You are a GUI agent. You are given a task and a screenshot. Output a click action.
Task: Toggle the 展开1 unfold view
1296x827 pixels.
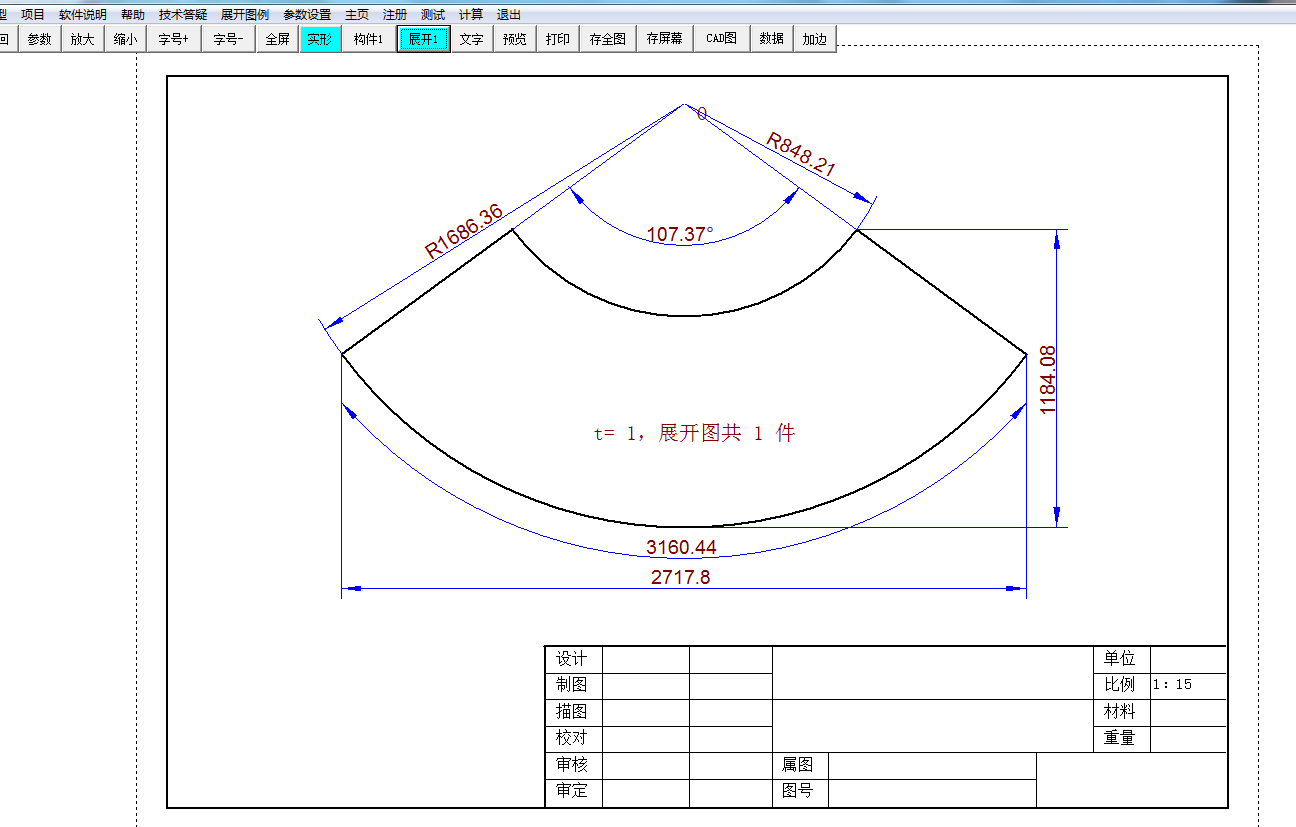coord(425,38)
